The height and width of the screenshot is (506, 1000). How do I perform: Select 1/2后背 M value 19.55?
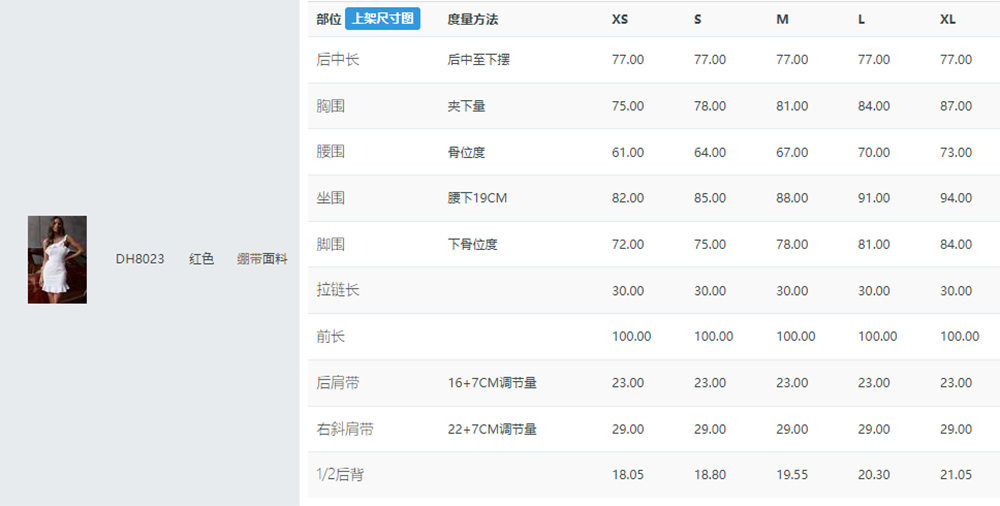pos(792,475)
